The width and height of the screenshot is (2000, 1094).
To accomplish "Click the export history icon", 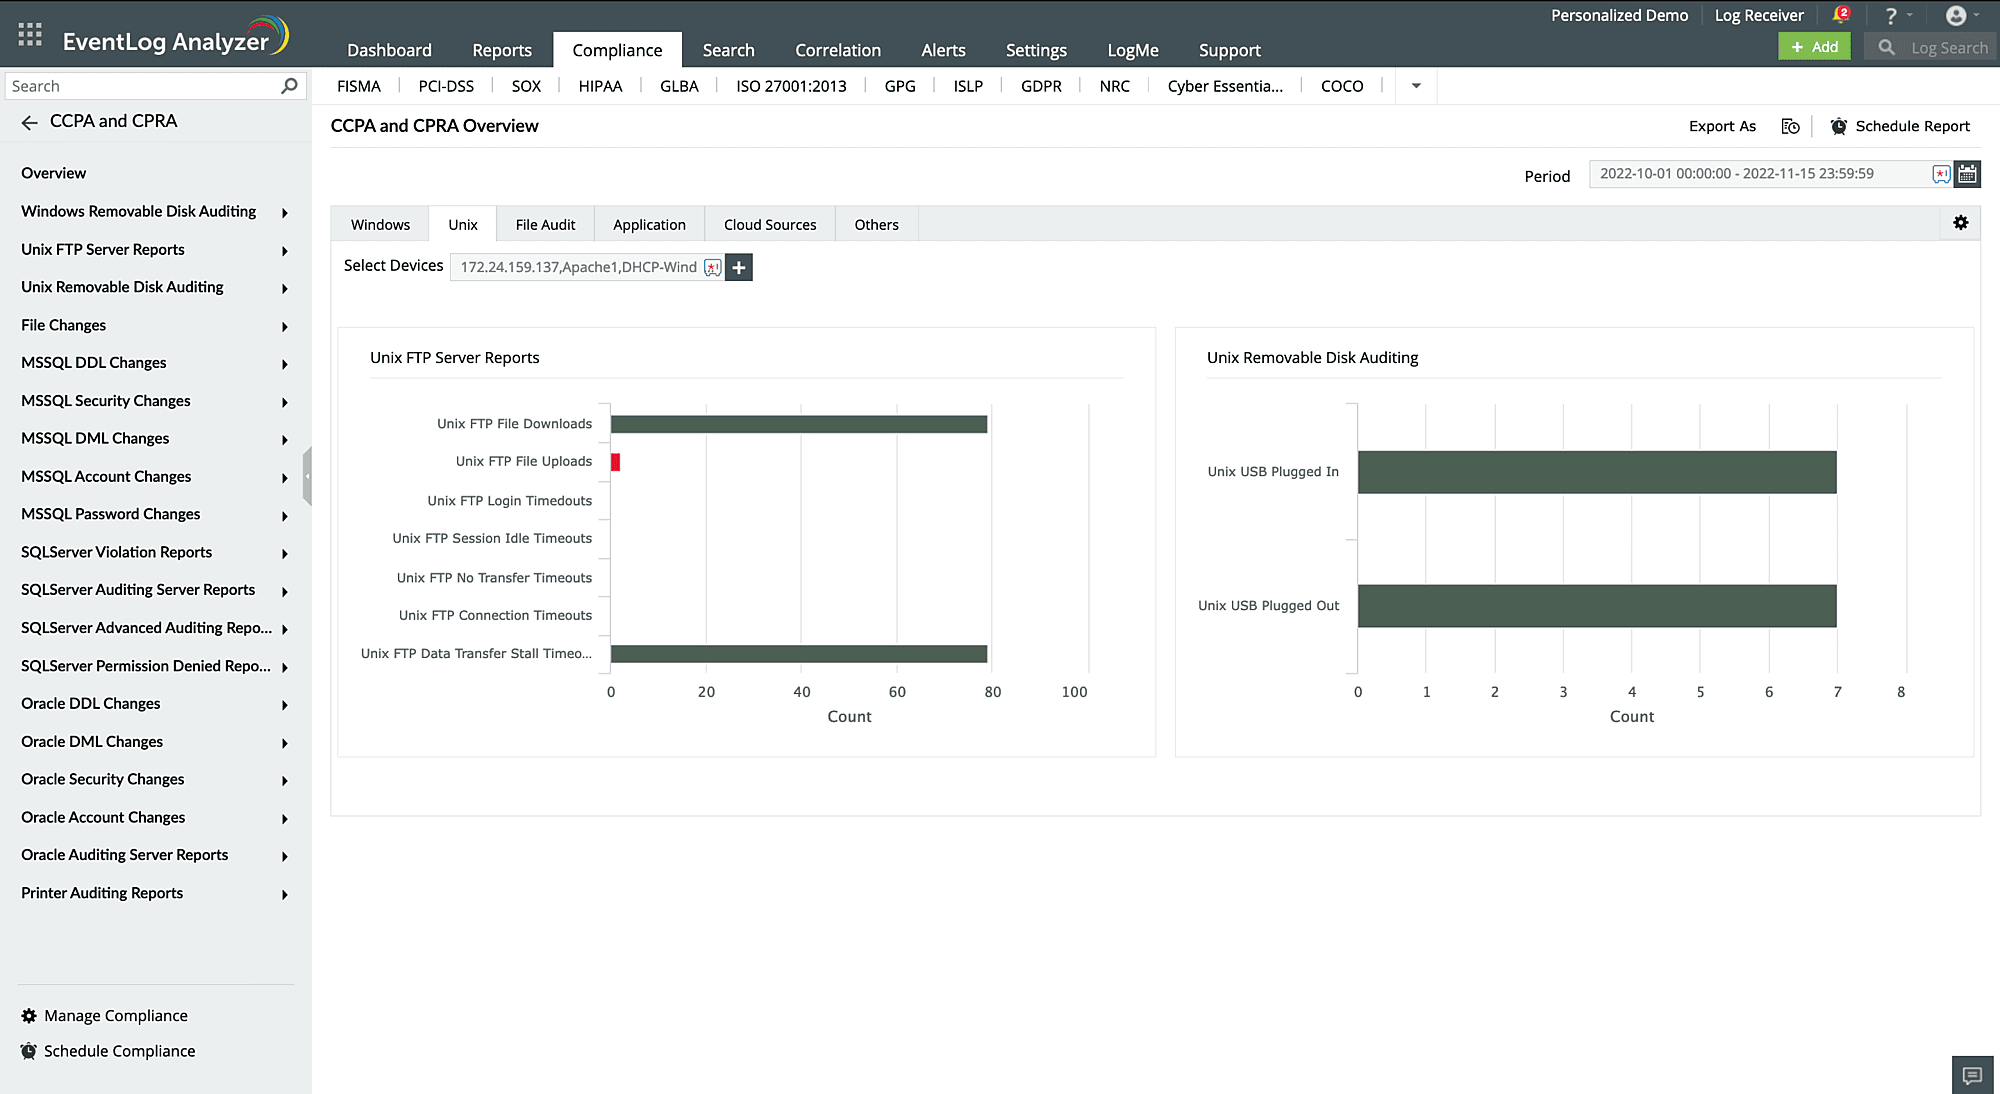I will click(1790, 126).
